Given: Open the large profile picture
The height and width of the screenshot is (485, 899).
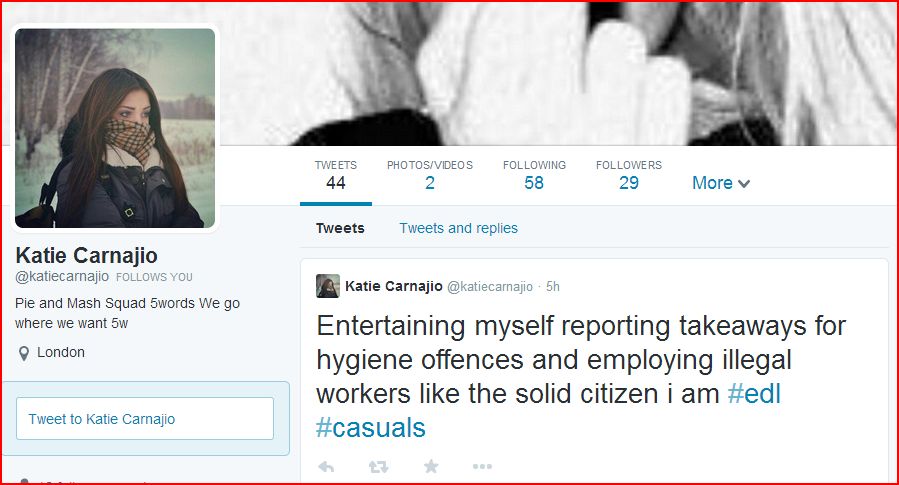Looking at the screenshot, I should point(115,128).
